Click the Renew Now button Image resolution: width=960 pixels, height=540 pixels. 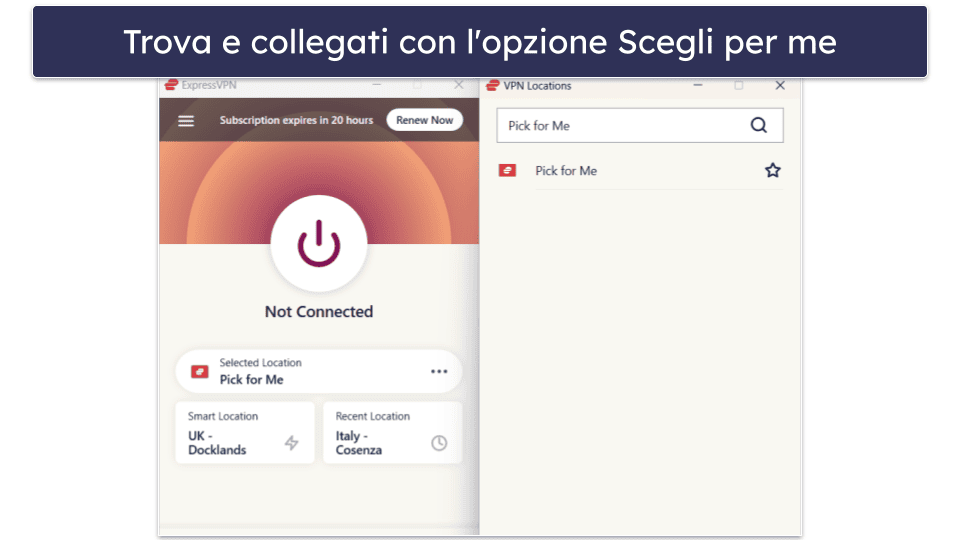pyautogui.click(x=424, y=120)
